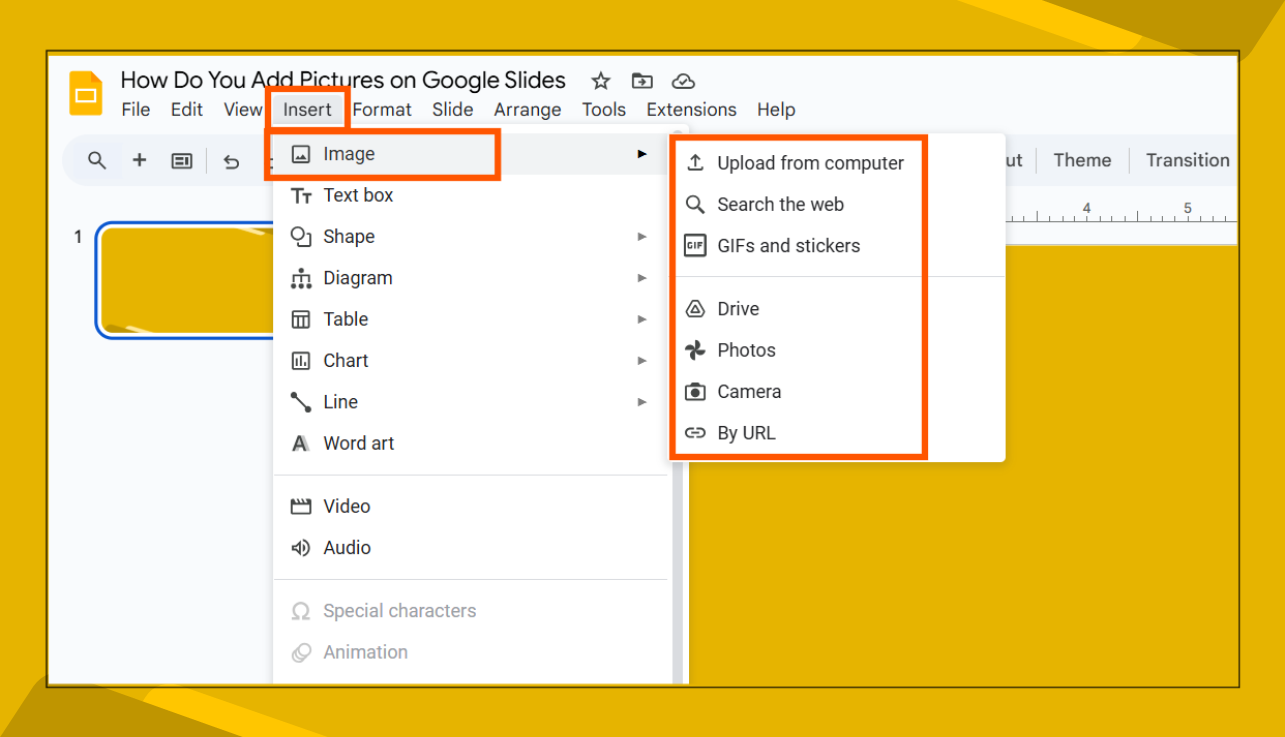Check the cloud document save status
This screenshot has height=737, width=1285.
(x=684, y=80)
